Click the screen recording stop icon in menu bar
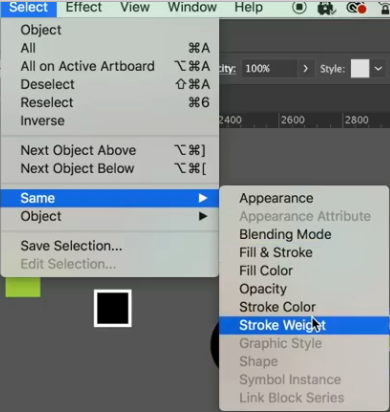 tap(299, 7)
